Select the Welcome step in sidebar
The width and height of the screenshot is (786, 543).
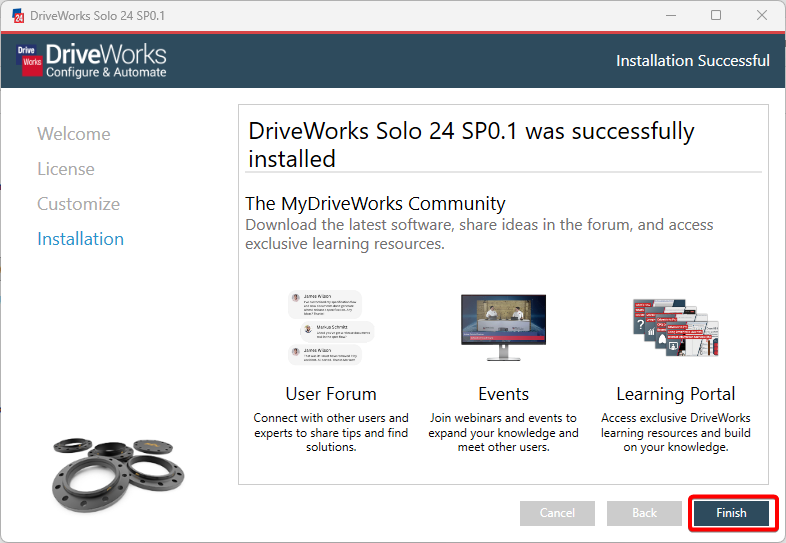tap(74, 134)
